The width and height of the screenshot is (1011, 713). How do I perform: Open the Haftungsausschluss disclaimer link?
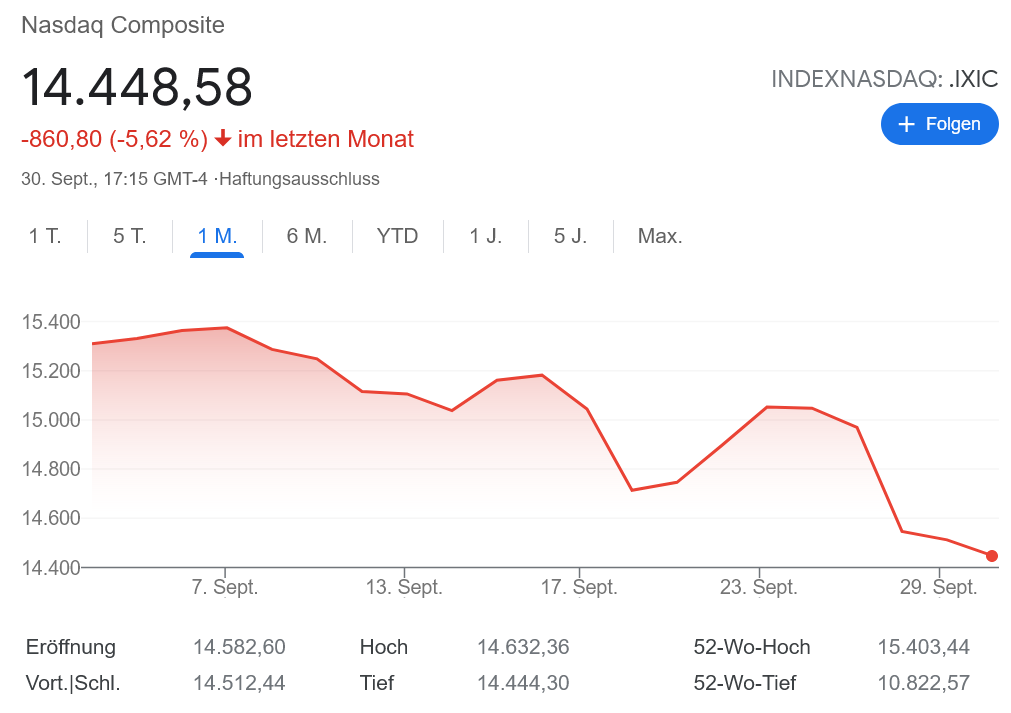point(299,179)
